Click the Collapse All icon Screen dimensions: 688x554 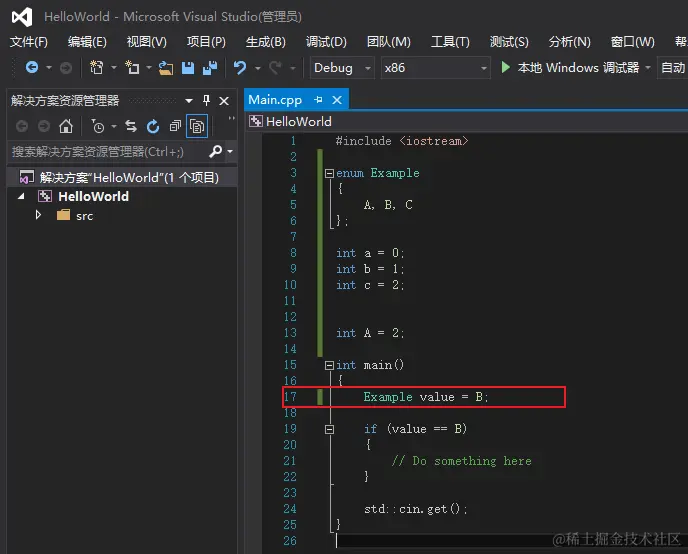[175, 126]
